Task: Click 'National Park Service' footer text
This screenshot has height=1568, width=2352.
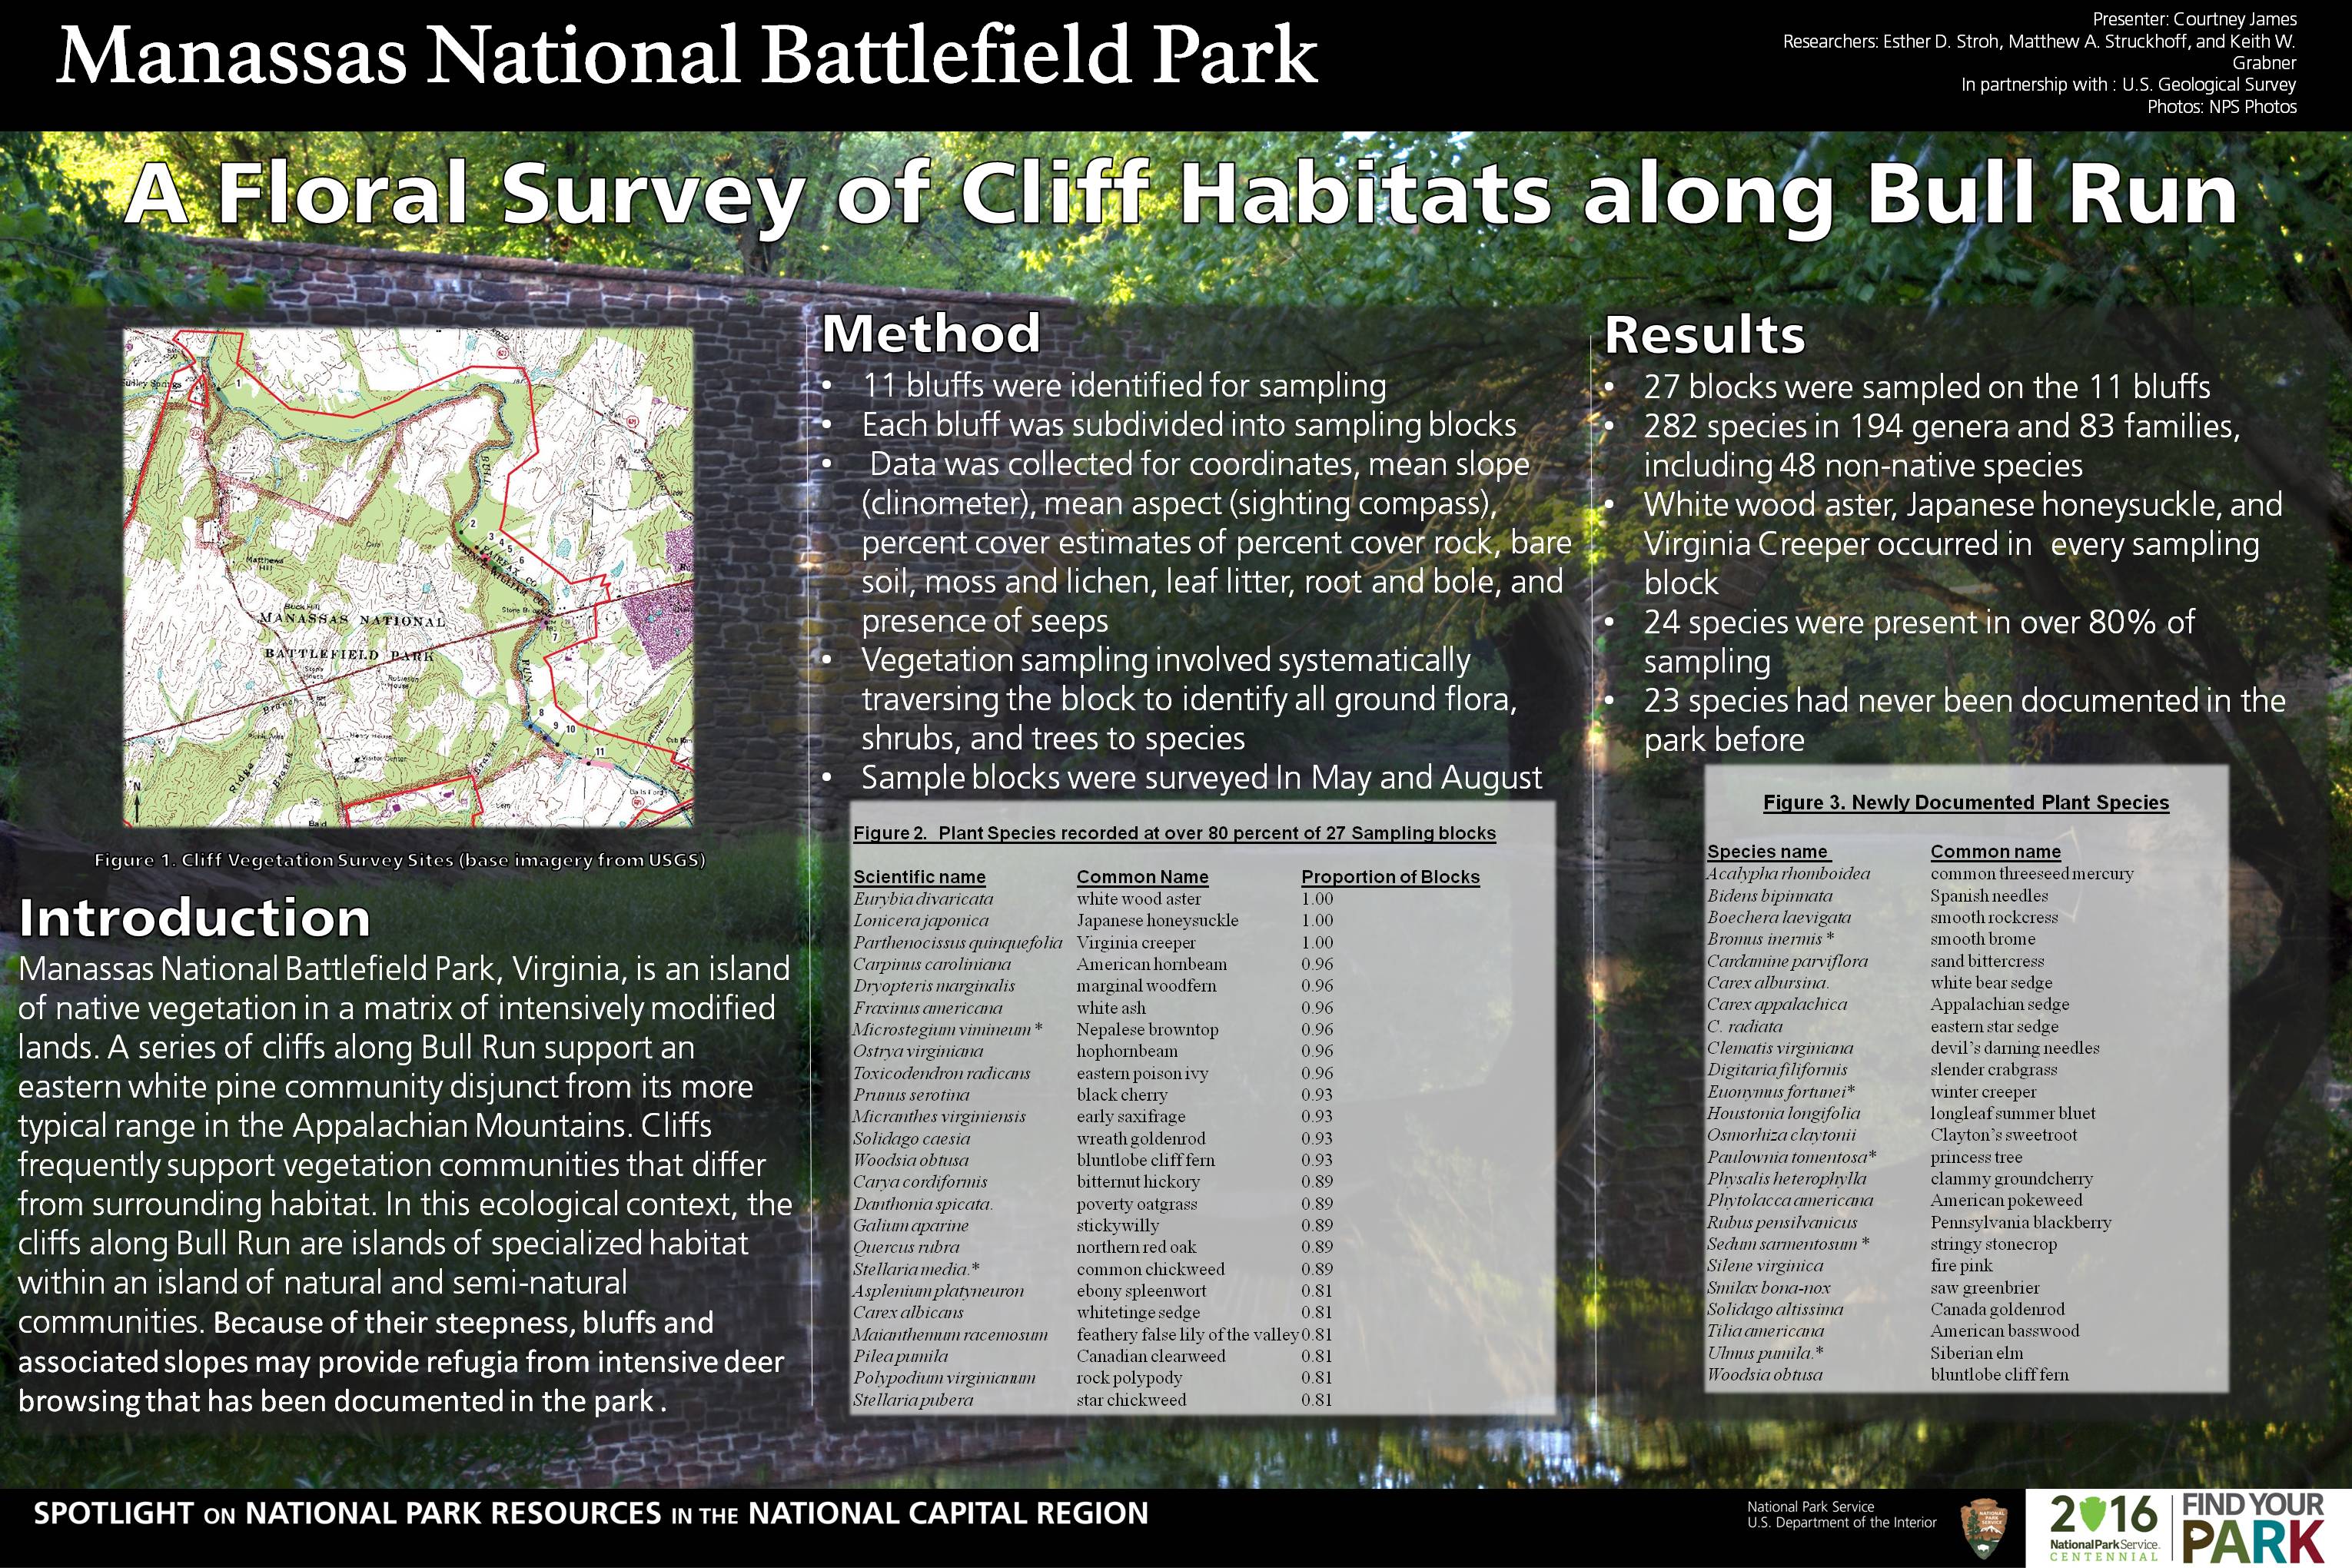Action: tap(1810, 1507)
